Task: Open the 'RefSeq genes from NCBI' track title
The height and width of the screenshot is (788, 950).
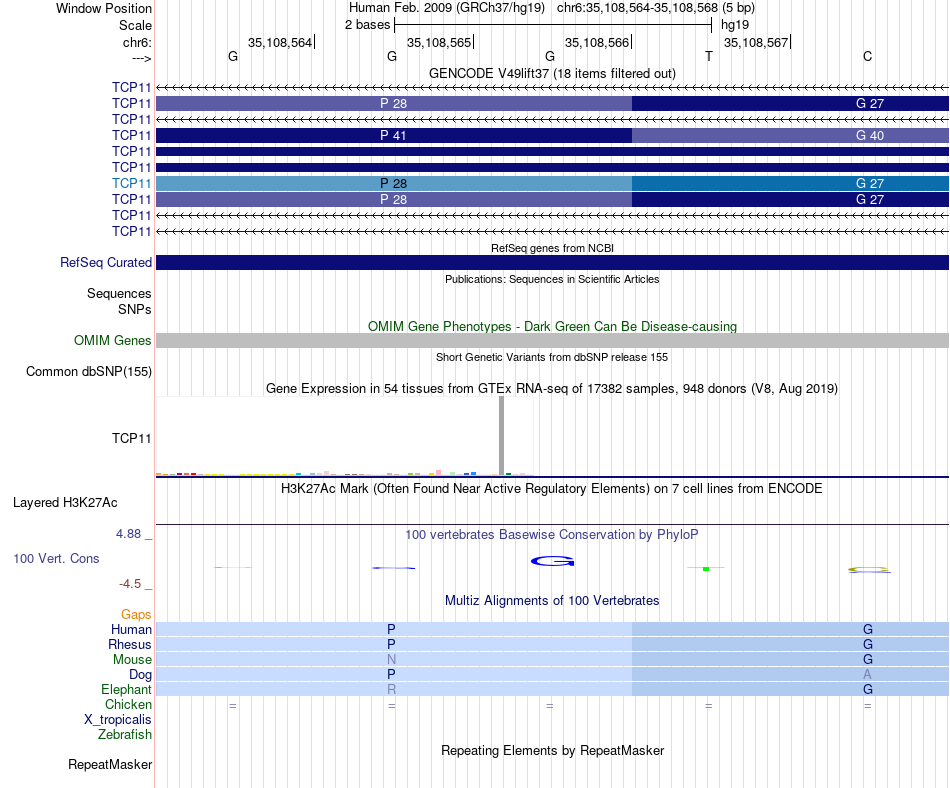Action: pyautogui.click(x=552, y=248)
